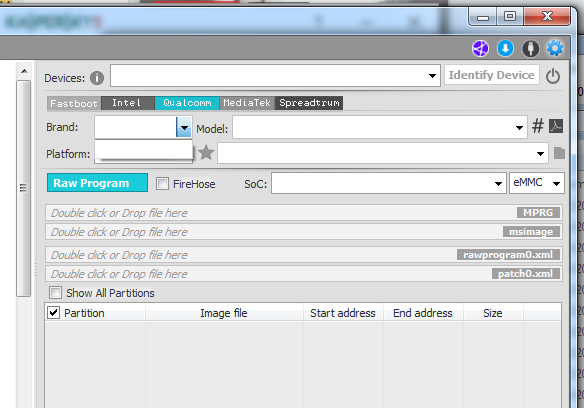Click the blue download arrow icon
Image resolution: width=584 pixels, height=408 pixels.
tap(505, 48)
